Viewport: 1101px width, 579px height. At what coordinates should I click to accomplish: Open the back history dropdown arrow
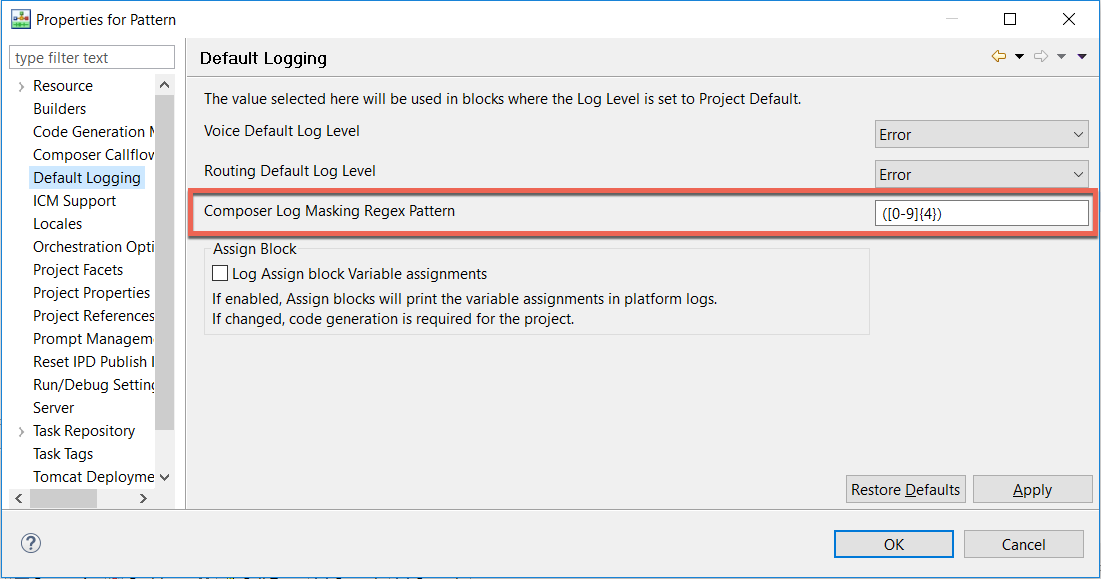(x=1019, y=57)
